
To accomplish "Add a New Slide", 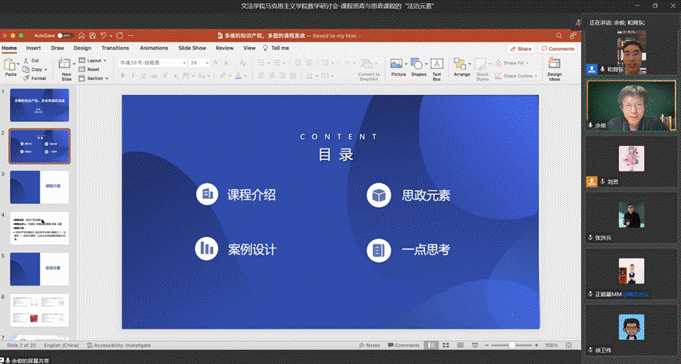I will point(66,69).
